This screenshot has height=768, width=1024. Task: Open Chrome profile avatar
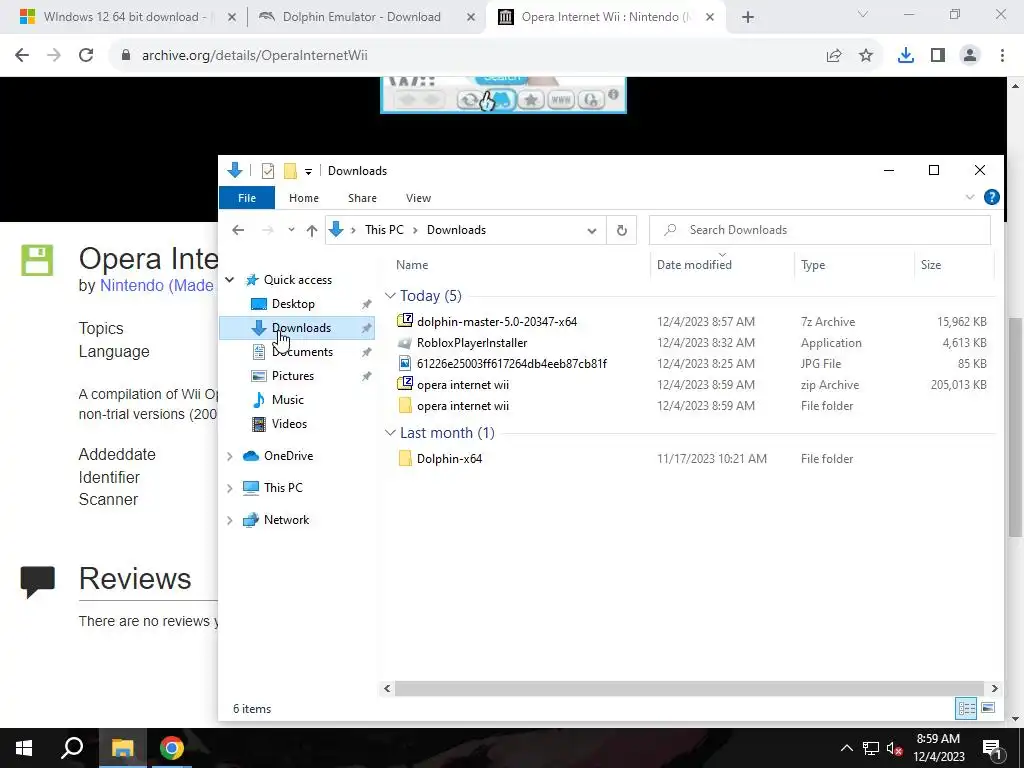970,56
